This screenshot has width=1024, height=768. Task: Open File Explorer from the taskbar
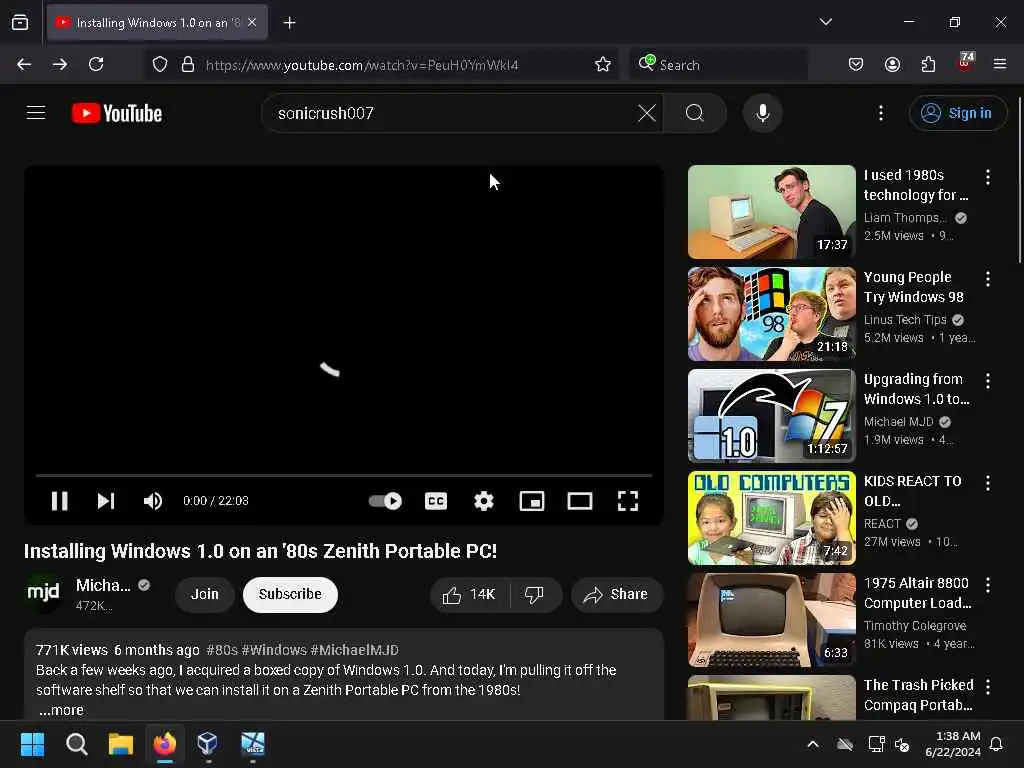[121, 744]
